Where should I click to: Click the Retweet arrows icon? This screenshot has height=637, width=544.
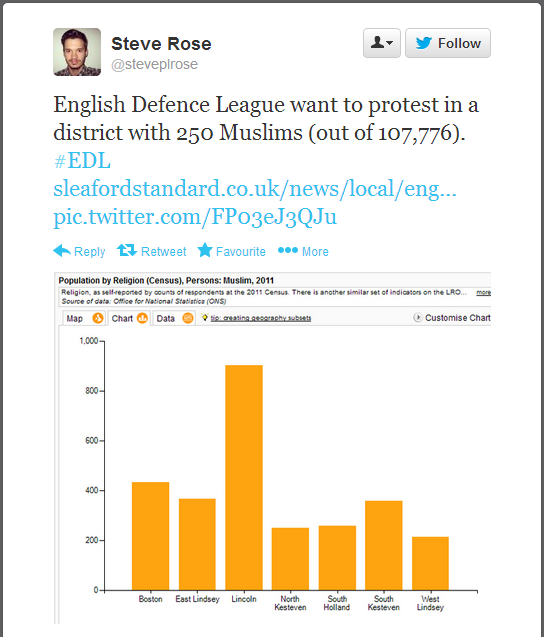[127, 250]
